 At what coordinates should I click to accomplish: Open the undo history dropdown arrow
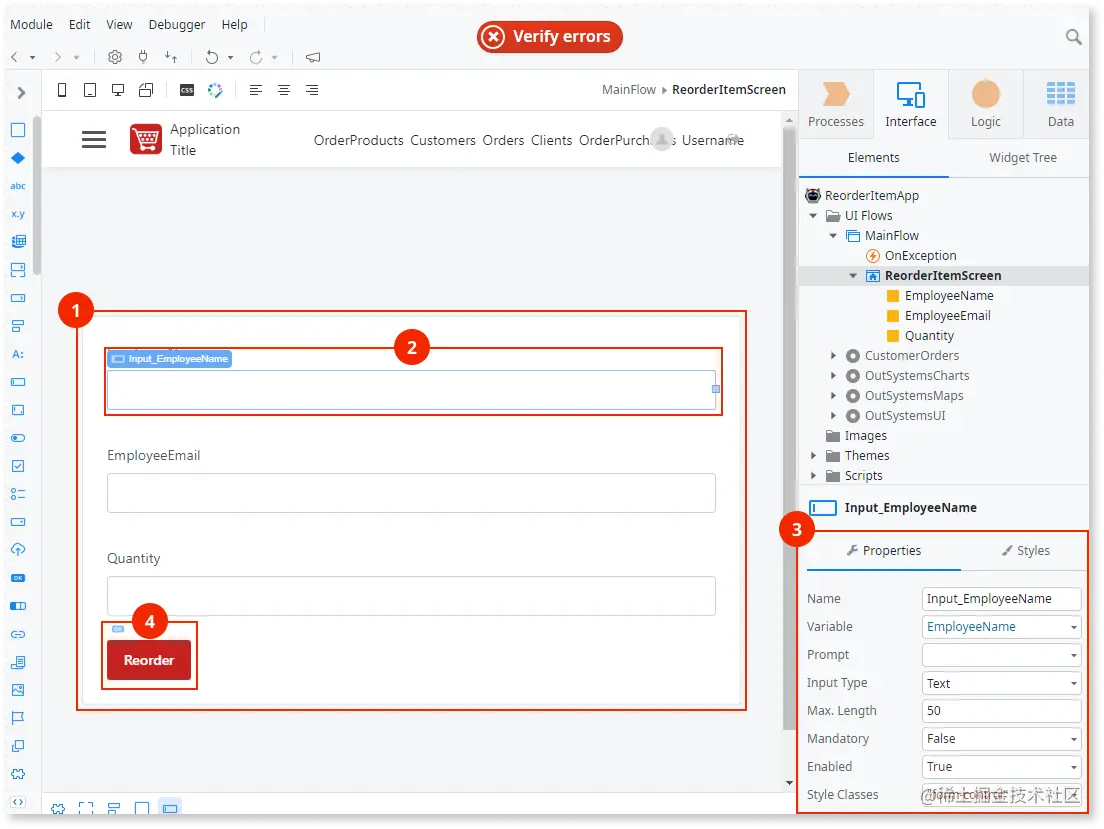click(230, 57)
